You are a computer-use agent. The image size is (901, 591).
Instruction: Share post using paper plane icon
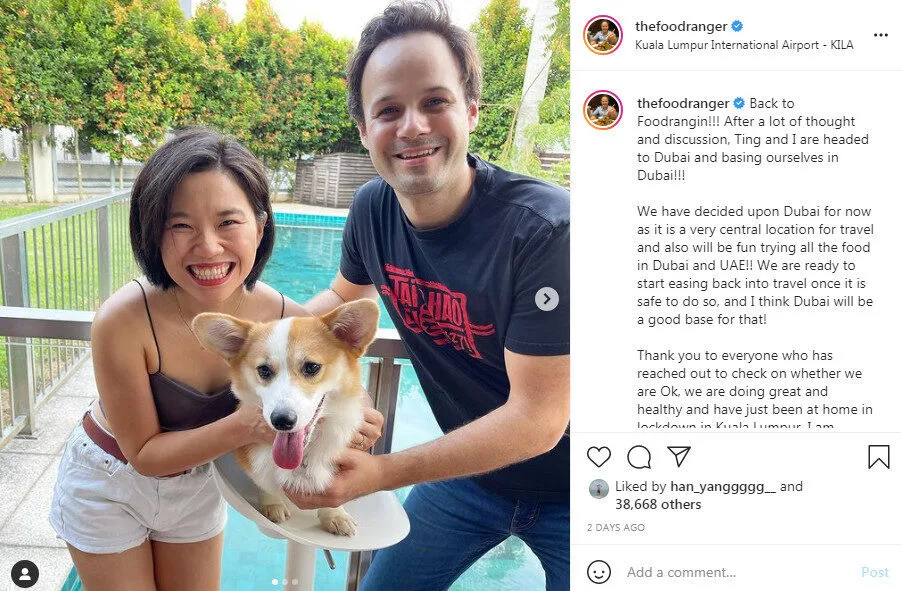679,457
